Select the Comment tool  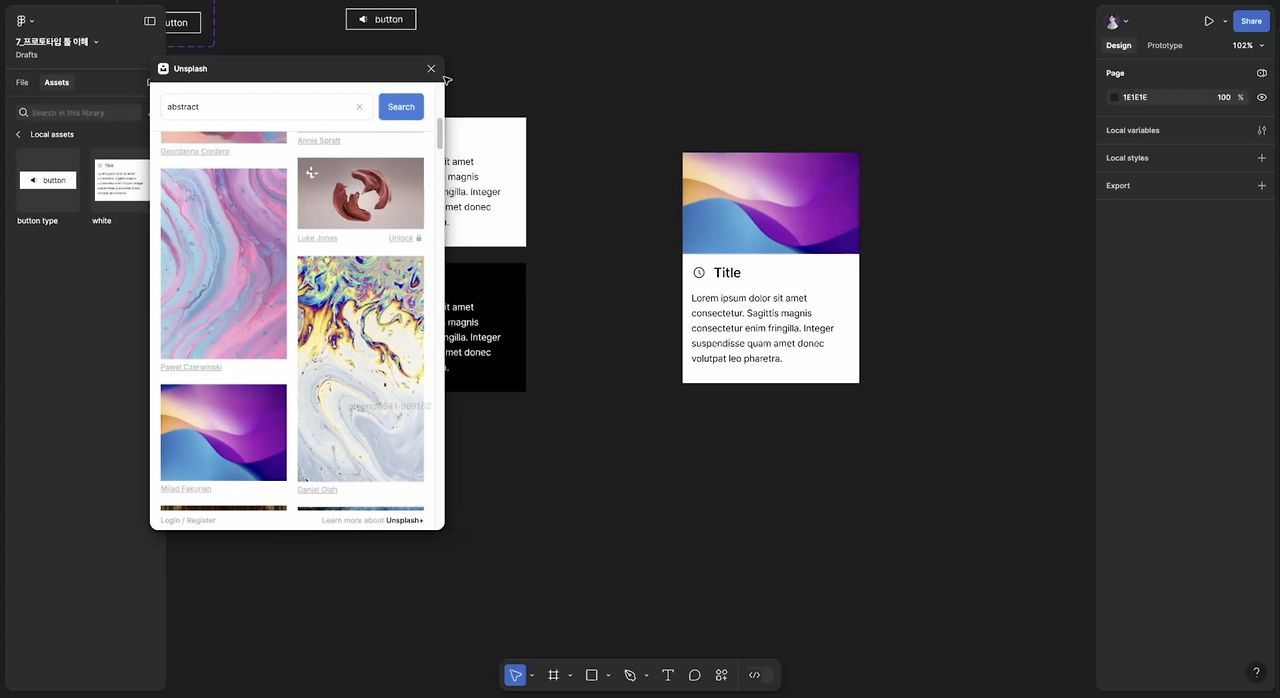click(x=695, y=675)
